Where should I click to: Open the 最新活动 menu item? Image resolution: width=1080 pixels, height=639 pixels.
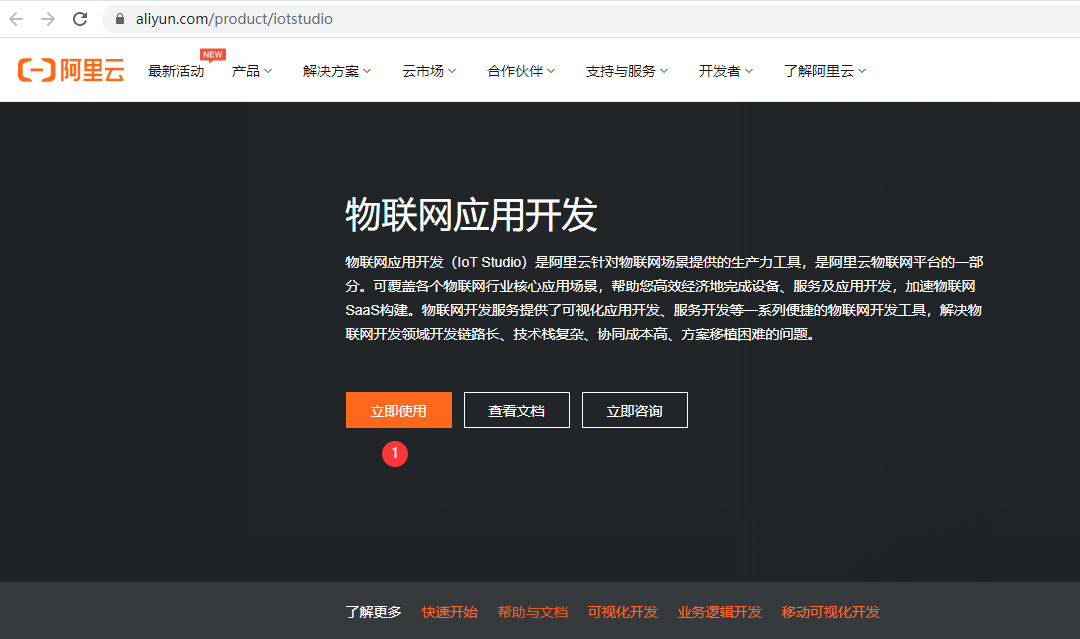click(176, 71)
